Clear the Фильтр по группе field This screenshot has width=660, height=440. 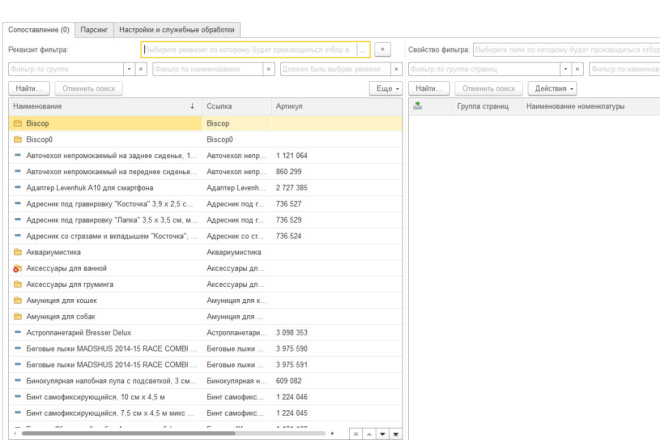point(141,69)
